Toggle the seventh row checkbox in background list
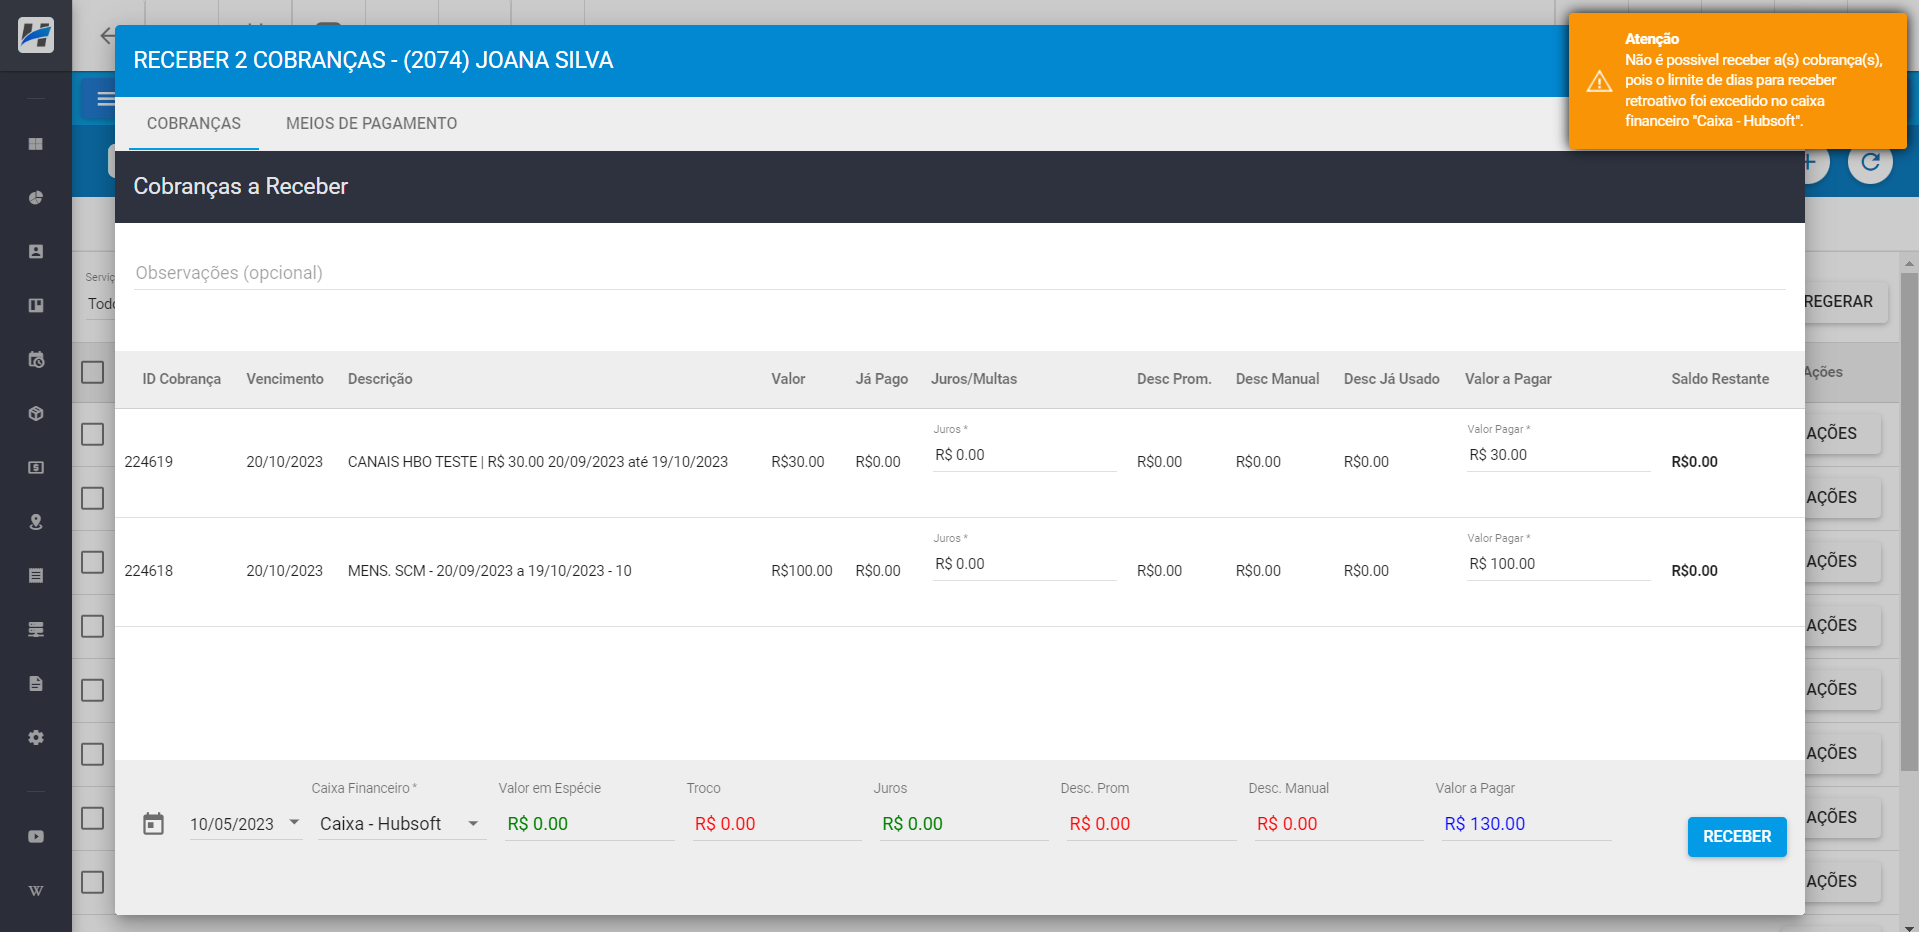 click(x=93, y=818)
